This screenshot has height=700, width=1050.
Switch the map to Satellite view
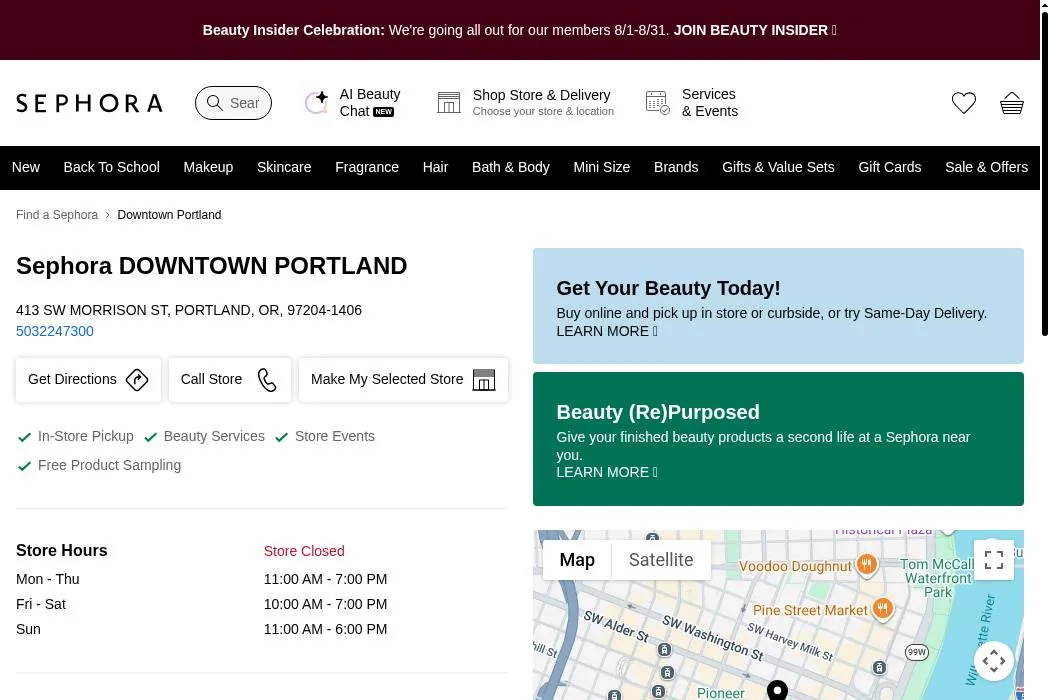pos(661,559)
